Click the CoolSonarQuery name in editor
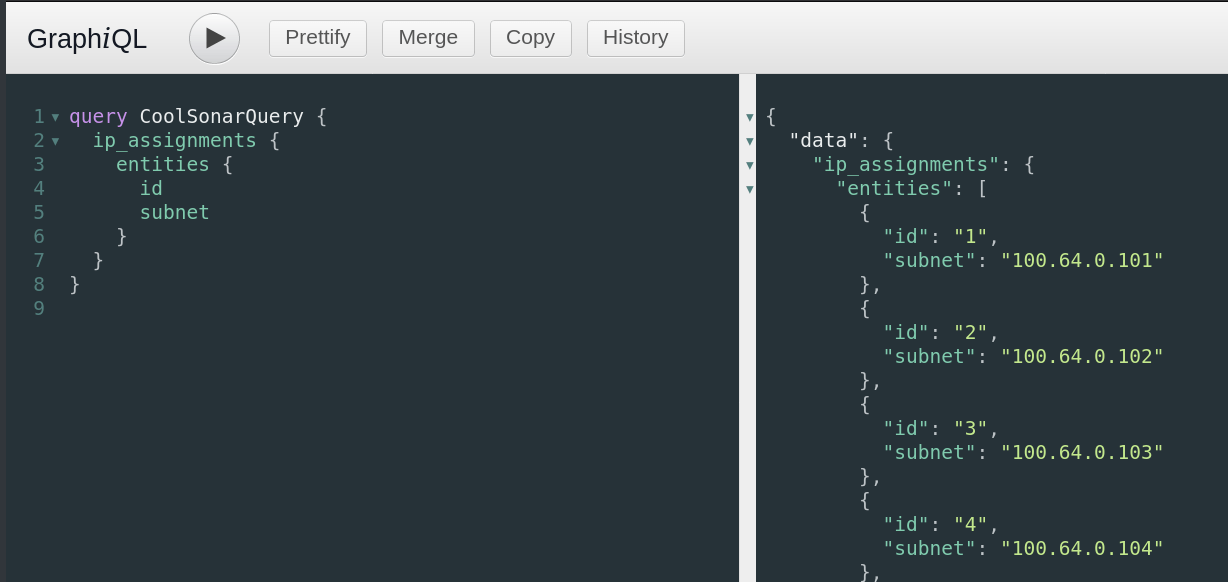1228x582 pixels. coord(222,116)
